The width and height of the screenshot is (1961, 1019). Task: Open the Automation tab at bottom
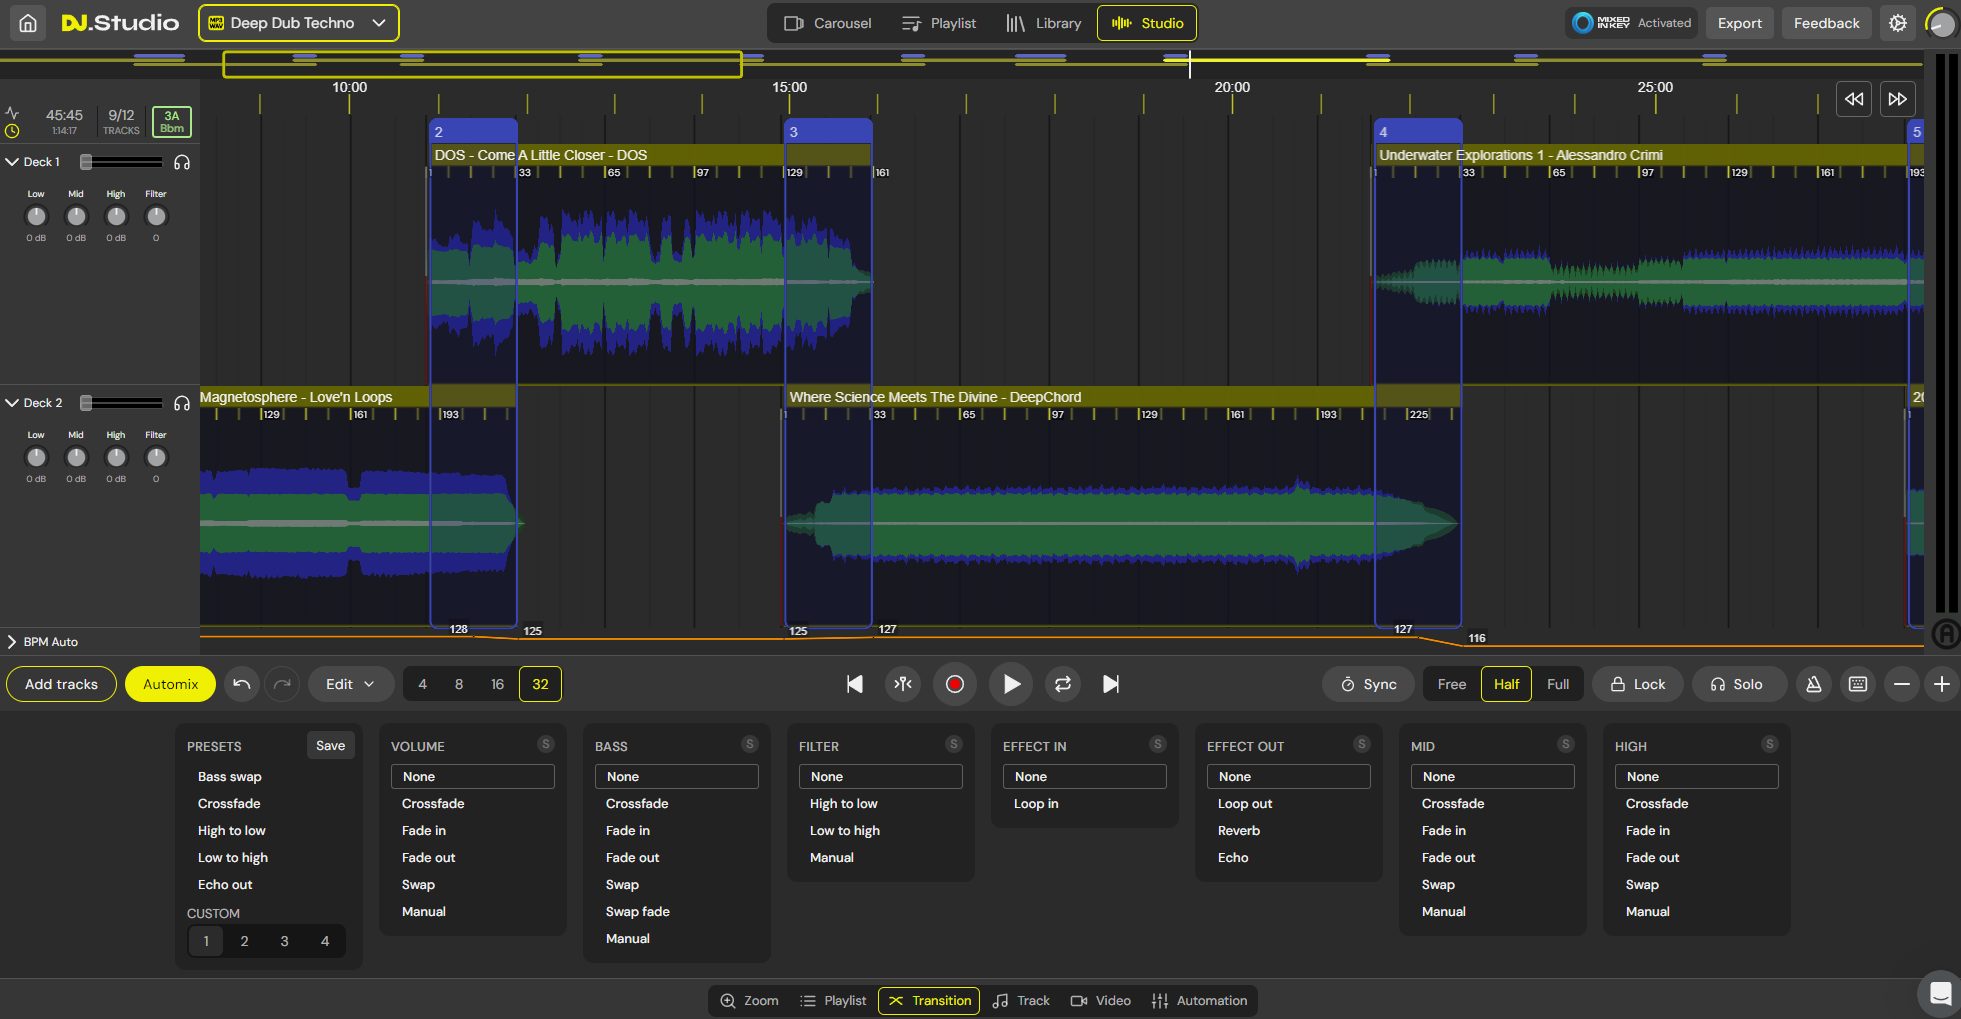[1199, 1000]
